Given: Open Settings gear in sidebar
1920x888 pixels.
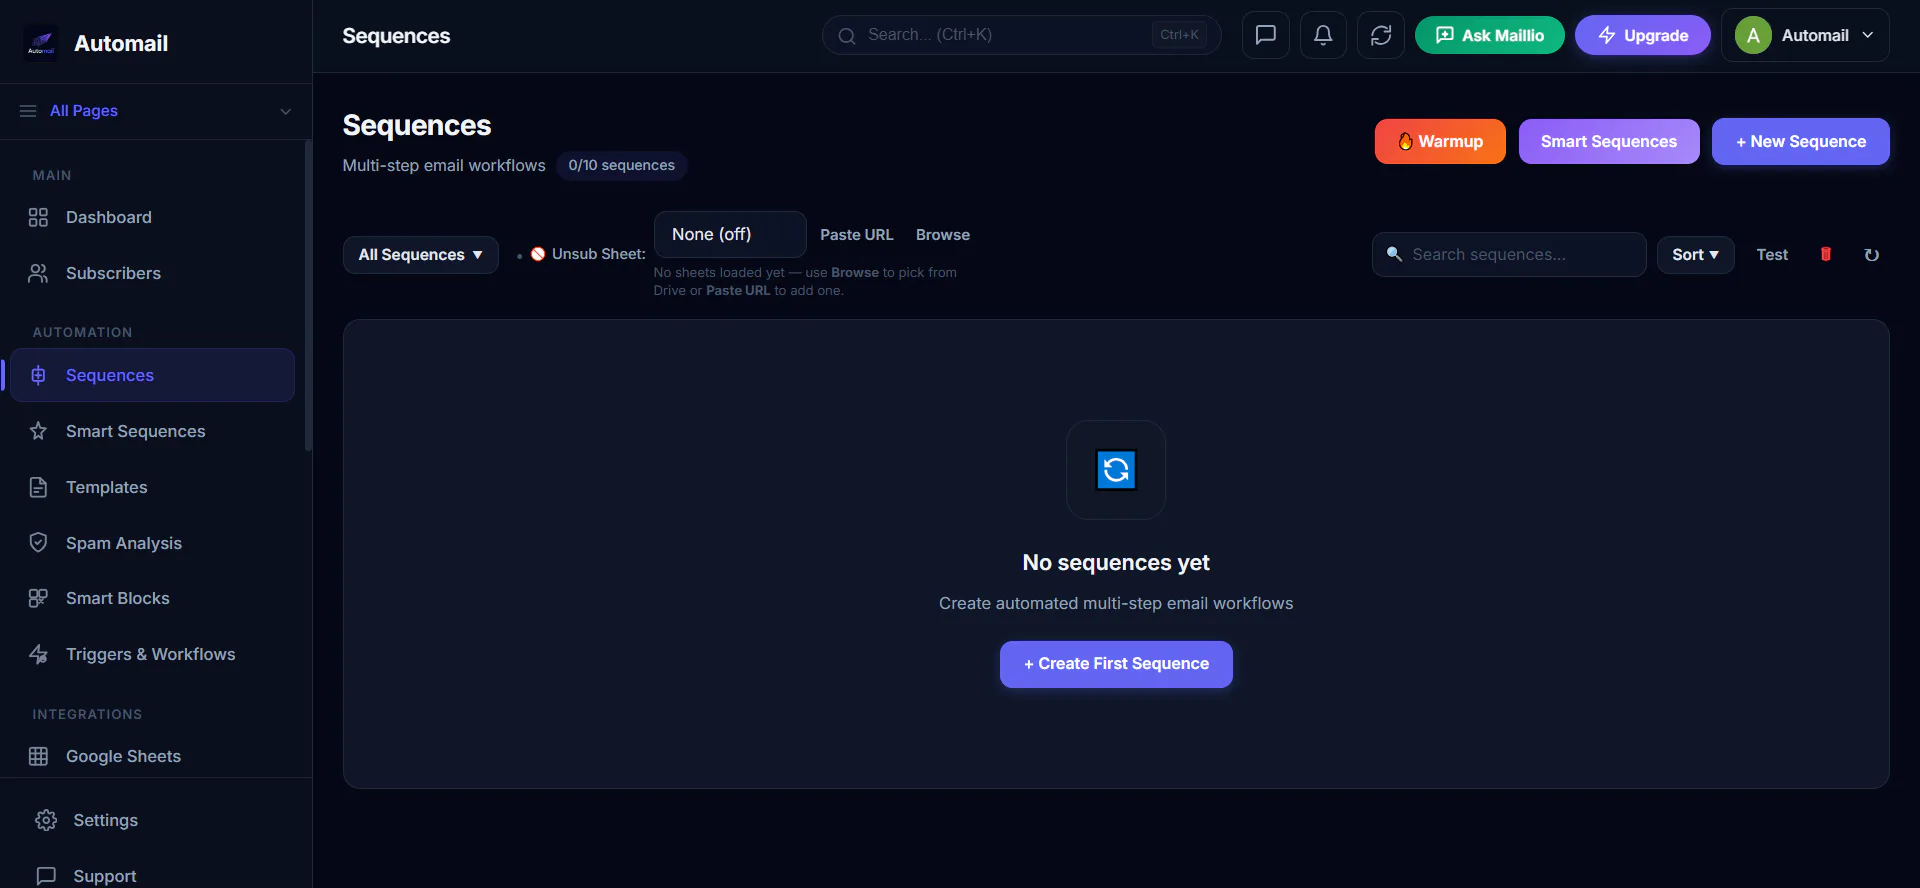Looking at the screenshot, I should 46,820.
